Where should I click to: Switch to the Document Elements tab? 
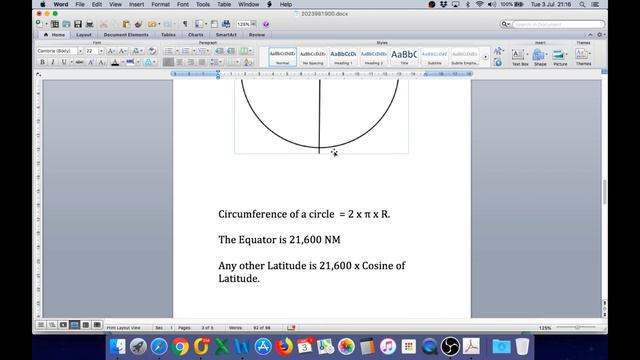click(x=126, y=35)
